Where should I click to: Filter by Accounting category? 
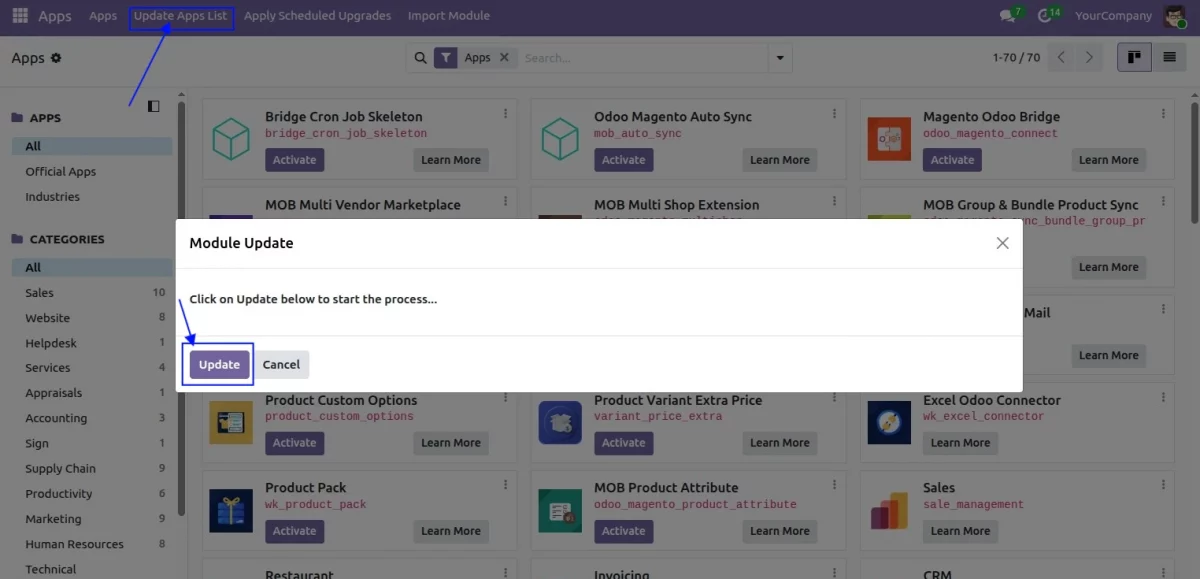92,419
